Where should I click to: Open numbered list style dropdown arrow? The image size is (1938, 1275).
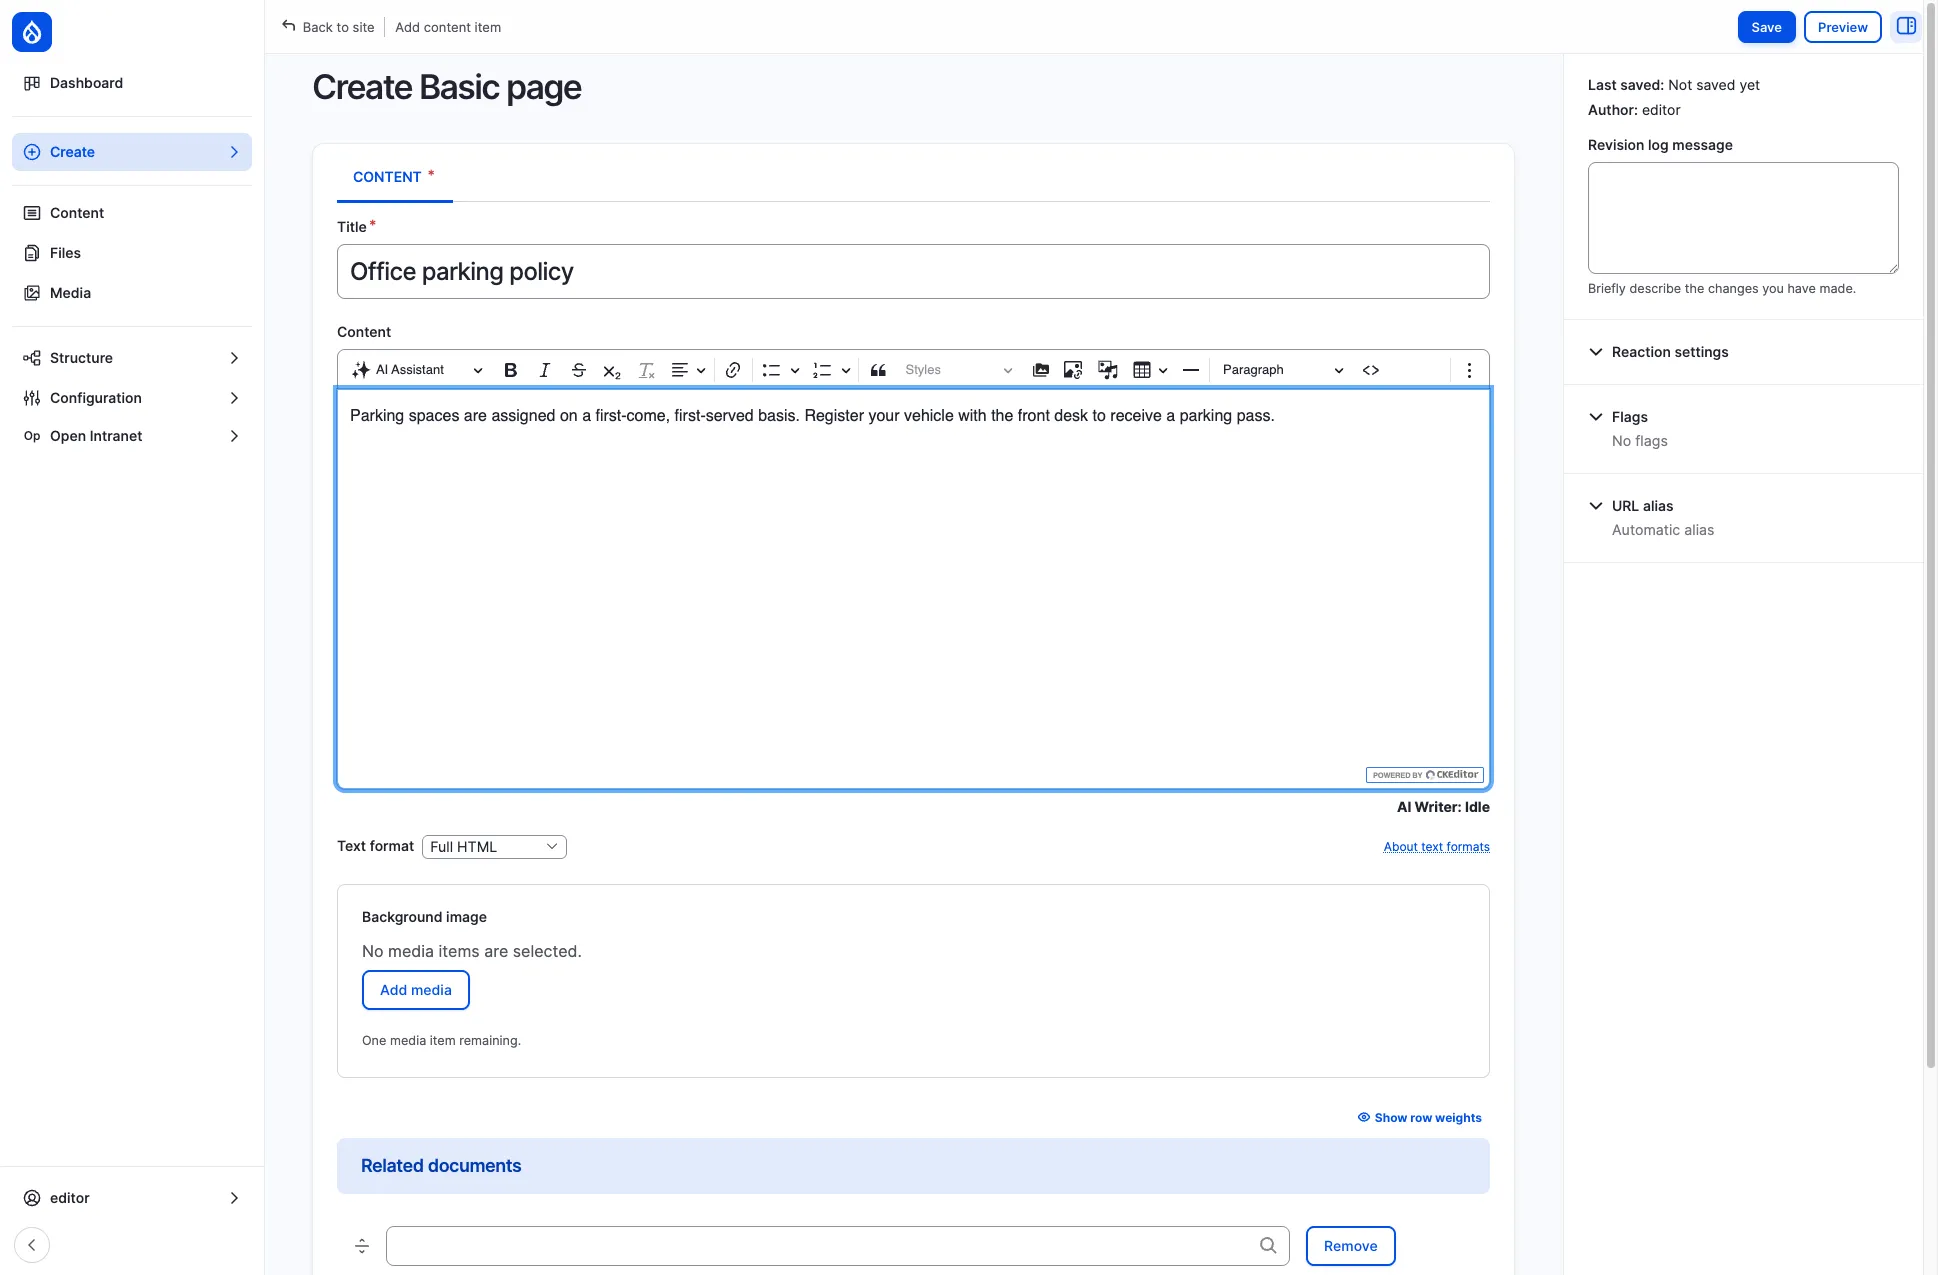click(x=846, y=370)
